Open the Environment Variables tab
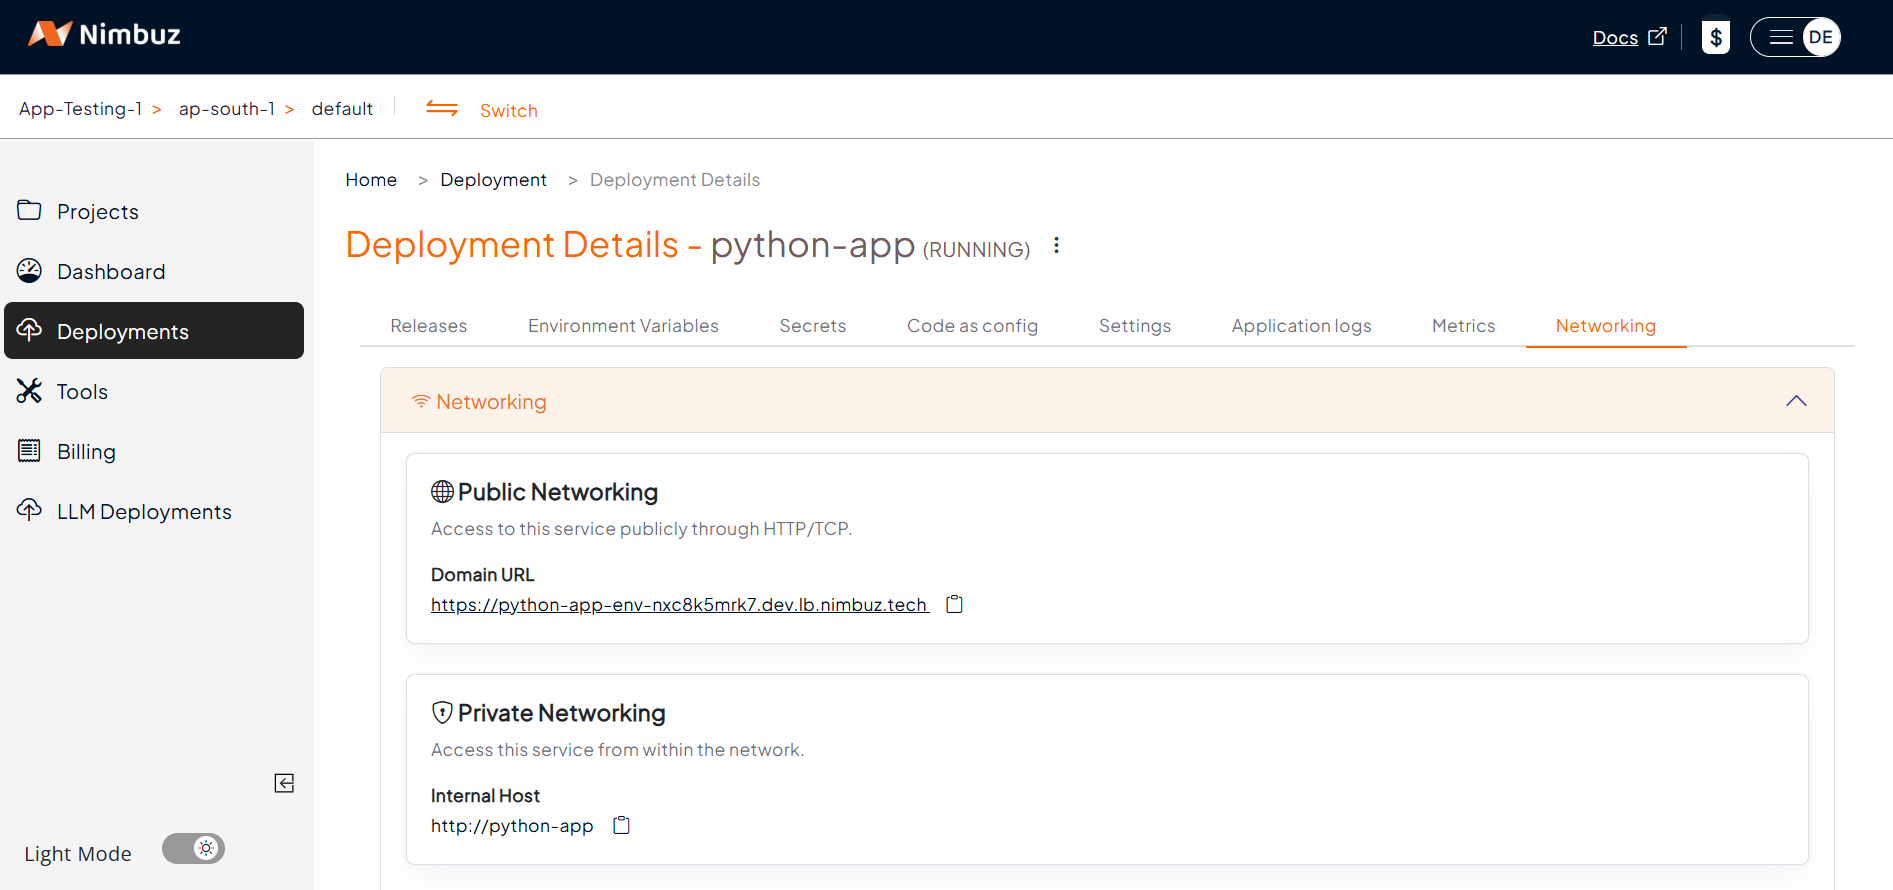Image resolution: width=1893 pixels, height=890 pixels. [623, 326]
